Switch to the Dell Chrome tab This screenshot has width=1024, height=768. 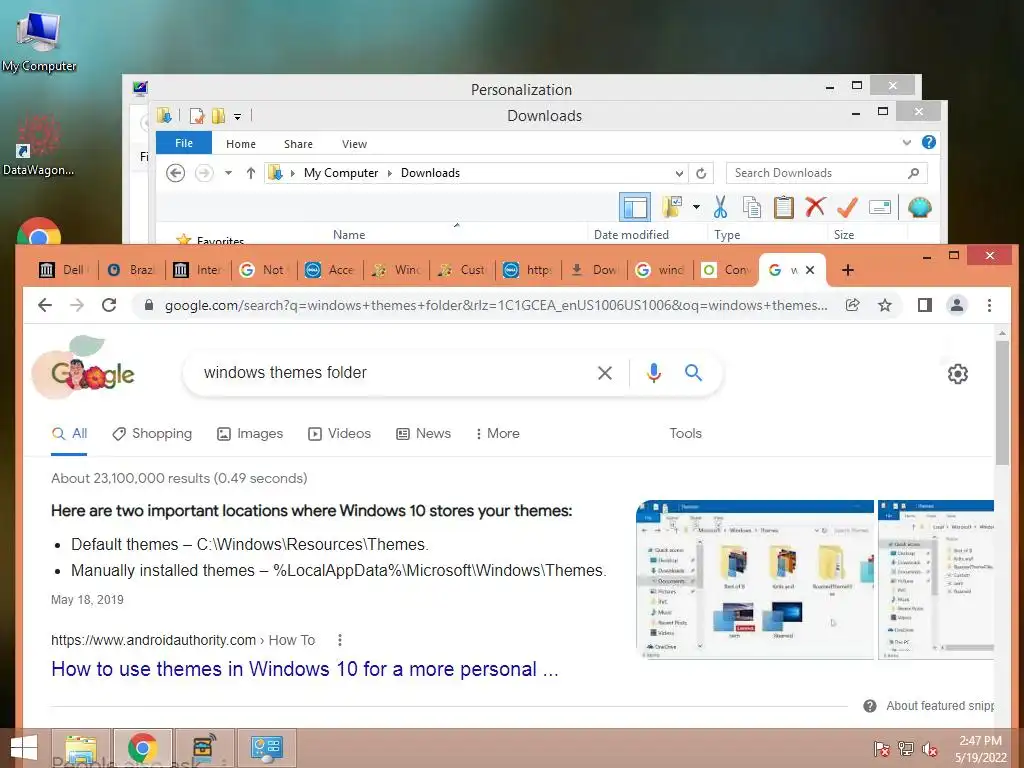point(63,270)
